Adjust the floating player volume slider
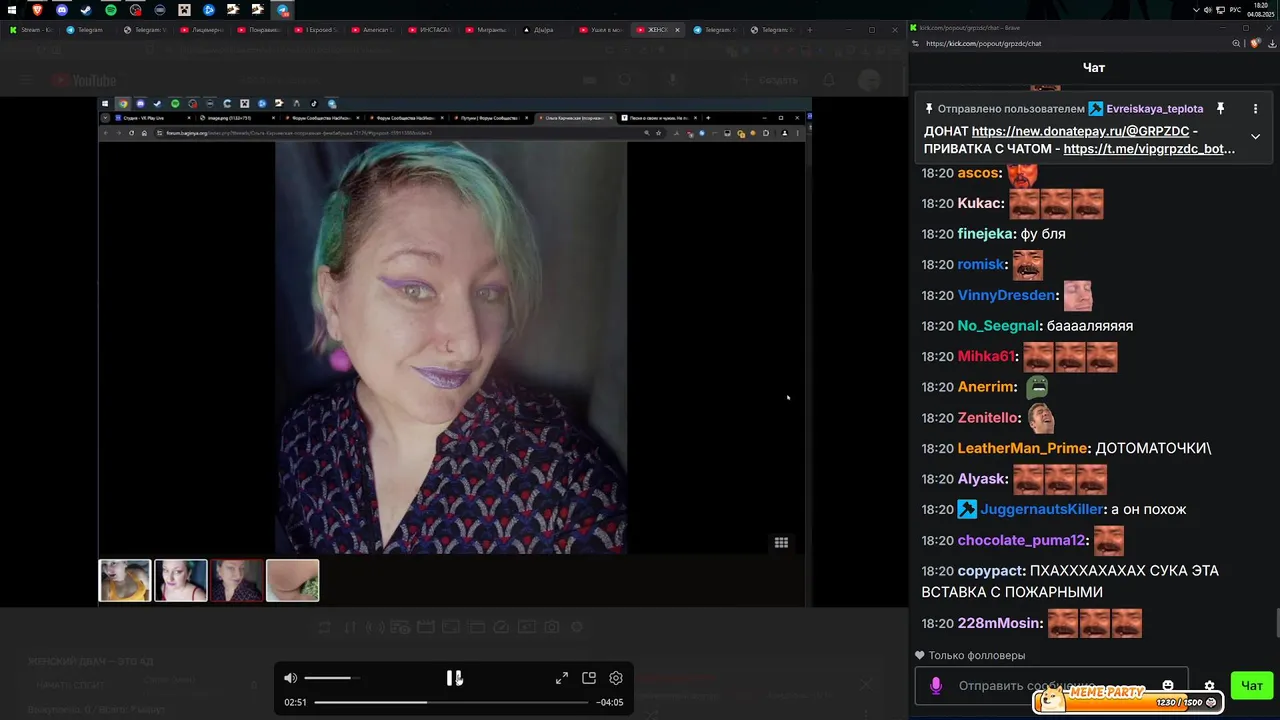The image size is (1280, 720). 332,678
